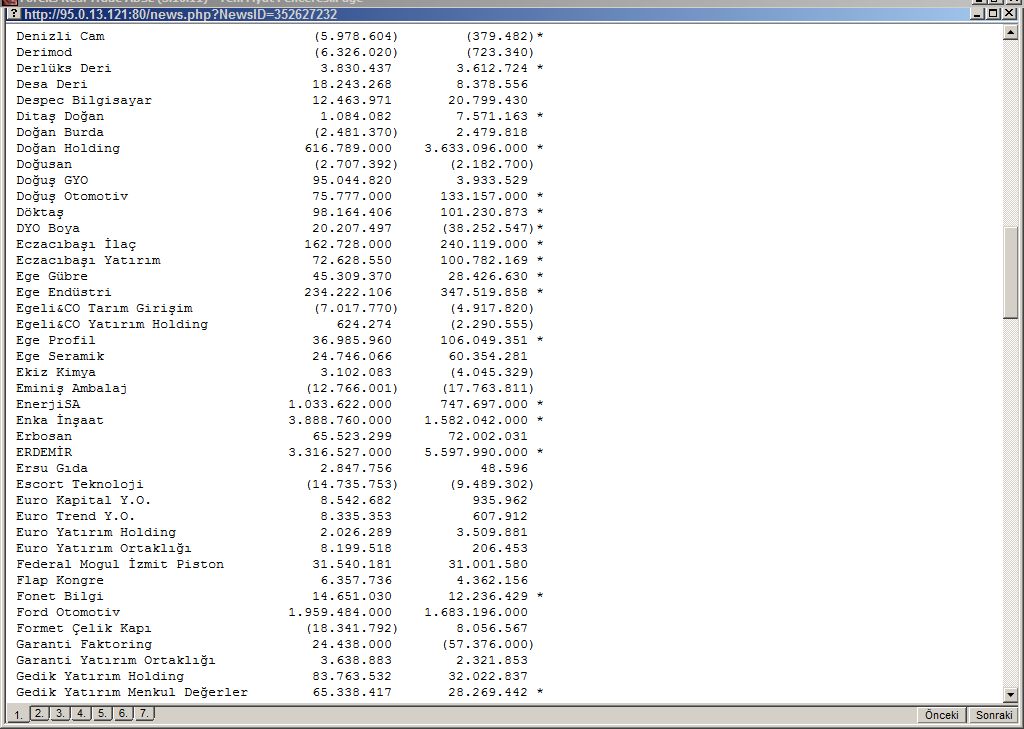
Task: Click the scrollbar down arrow
Action: coord(1010,695)
